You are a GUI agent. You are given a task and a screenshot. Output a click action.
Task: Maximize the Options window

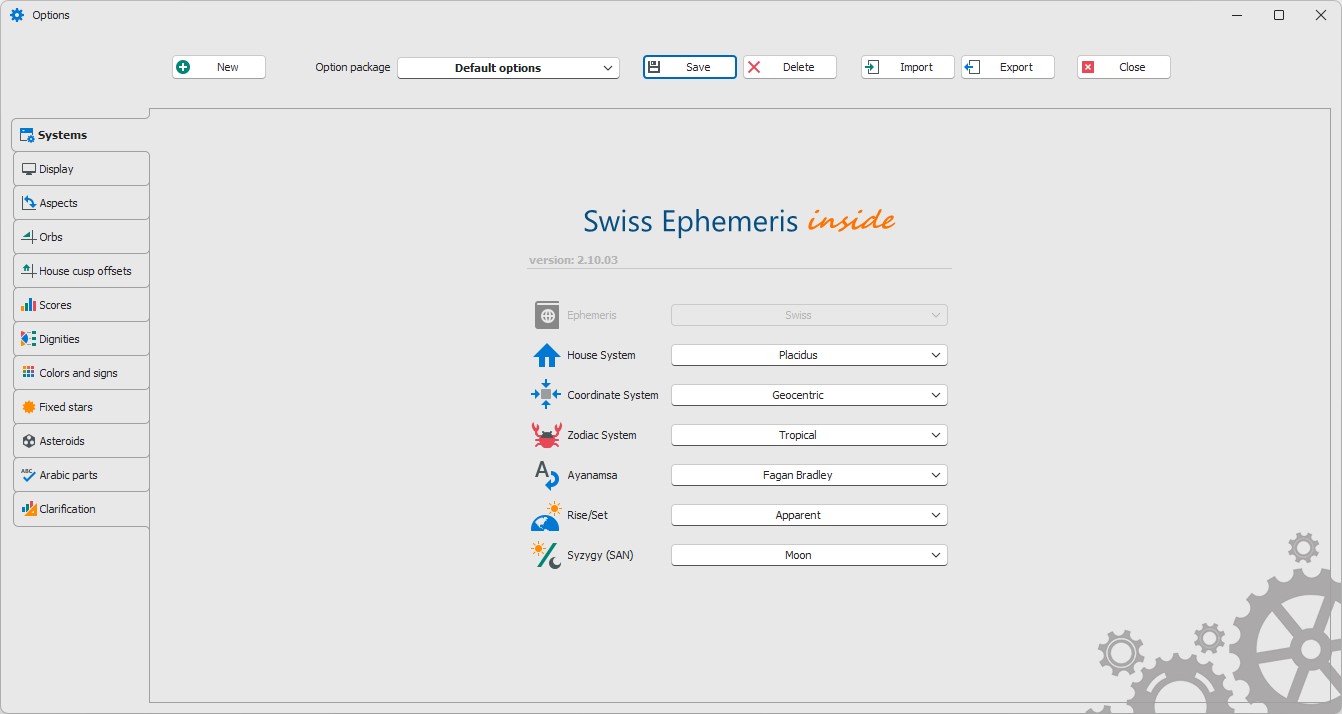(1279, 15)
